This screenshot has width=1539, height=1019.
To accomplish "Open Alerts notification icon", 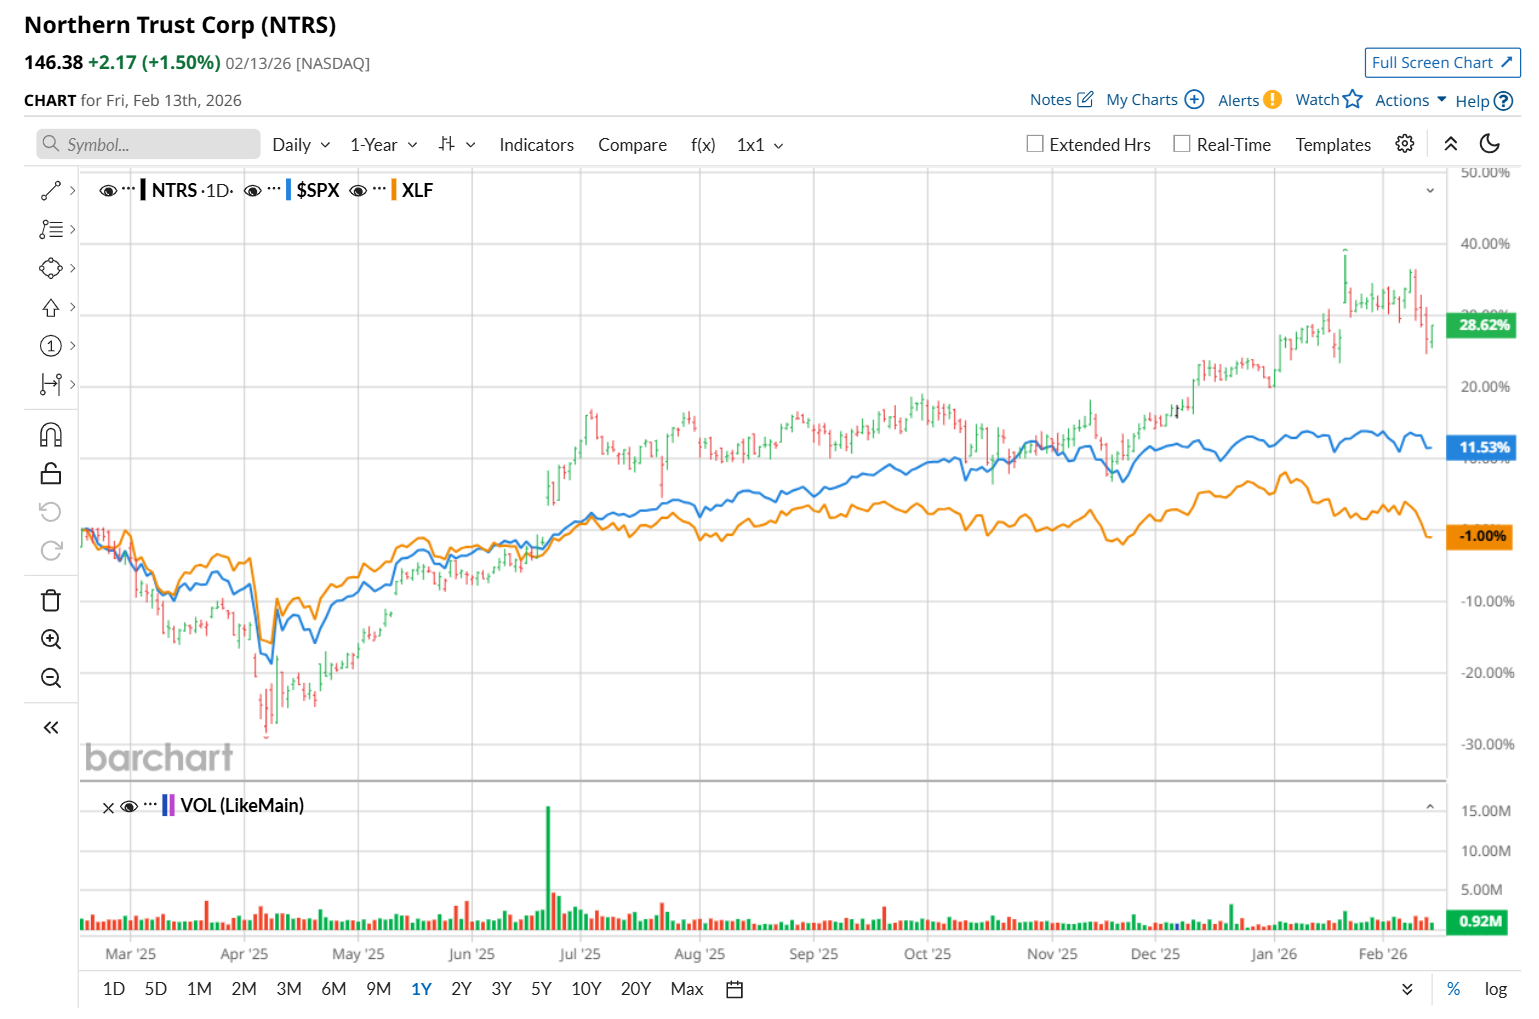I will pos(1272,99).
